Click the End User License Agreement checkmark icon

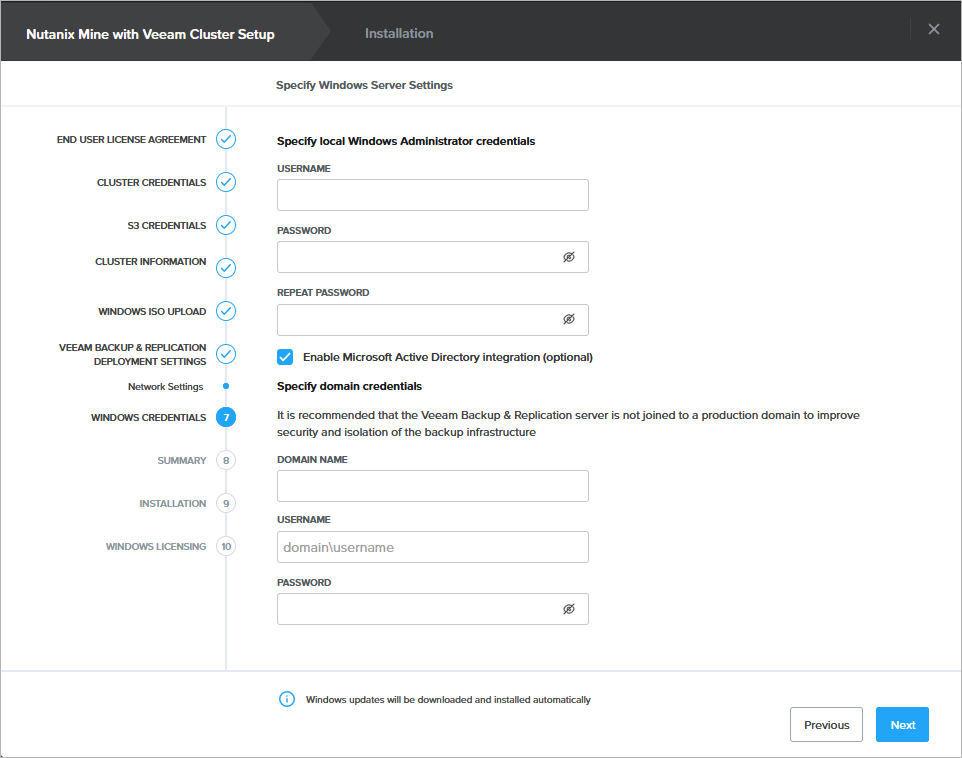pos(226,139)
